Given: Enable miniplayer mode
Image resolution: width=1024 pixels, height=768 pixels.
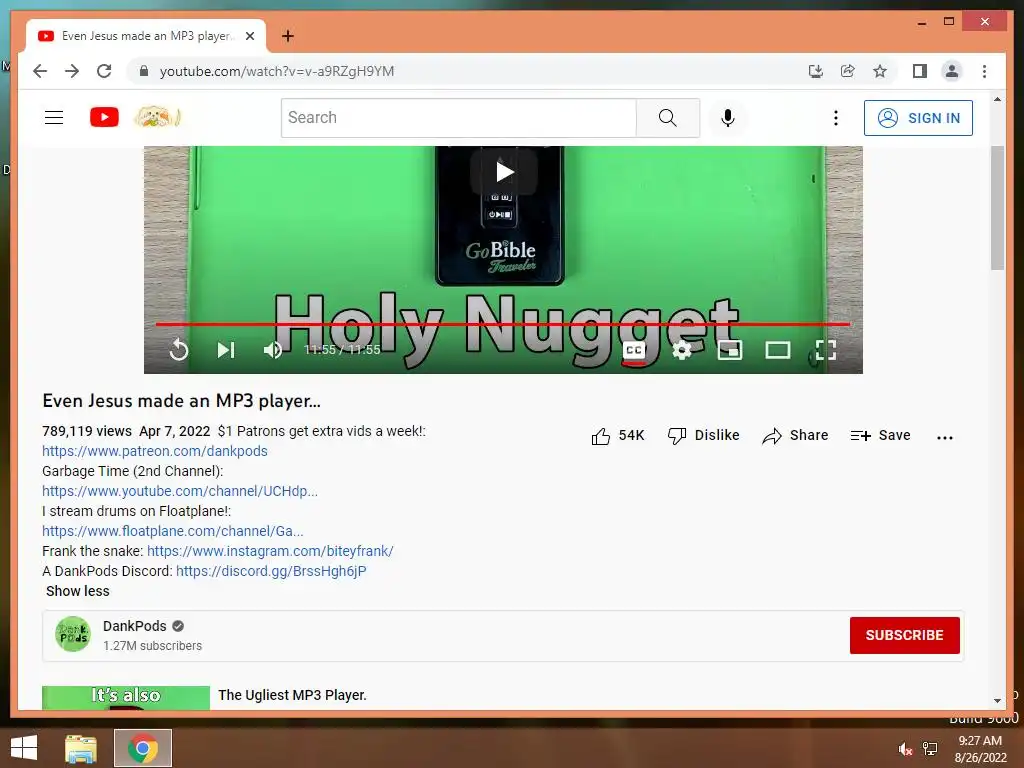Looking at the screenshot, I should [729, 350].
